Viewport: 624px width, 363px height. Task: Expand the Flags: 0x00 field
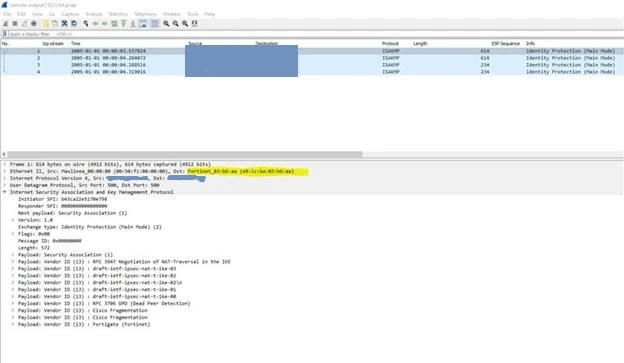point(13,234)
